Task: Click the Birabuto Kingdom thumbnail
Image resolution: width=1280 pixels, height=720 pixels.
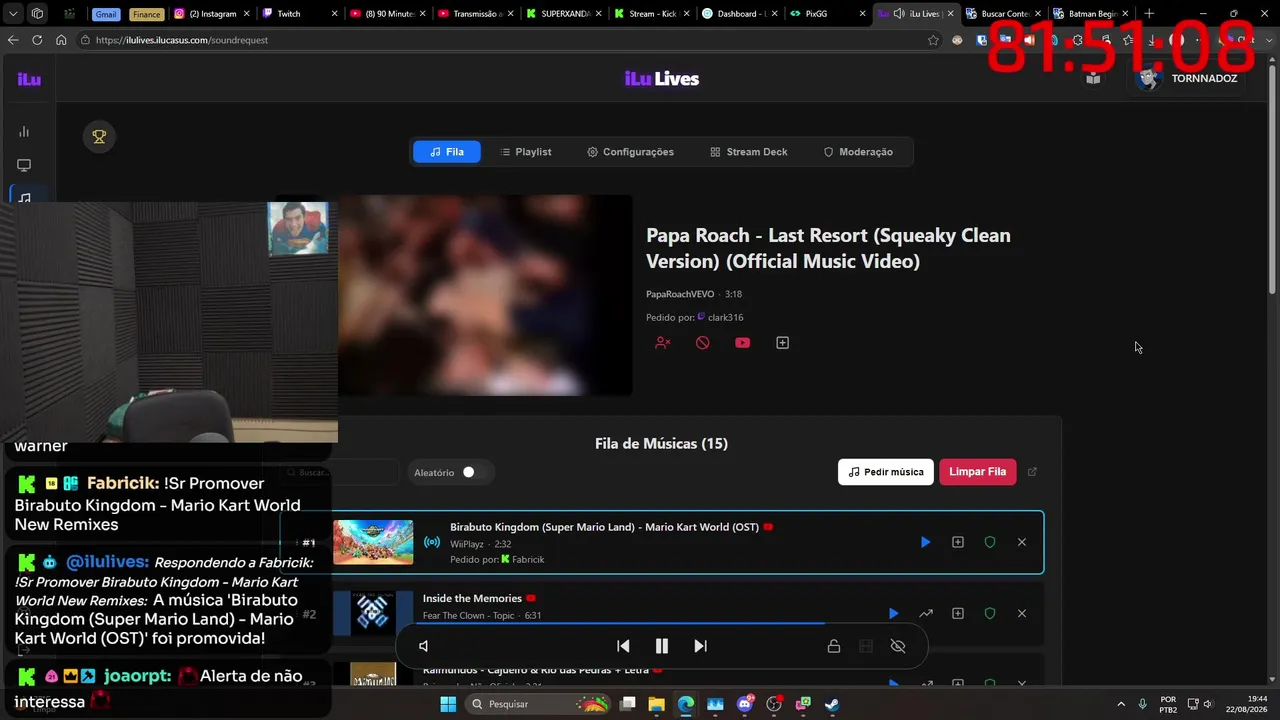Action: [x=373, y=542]
